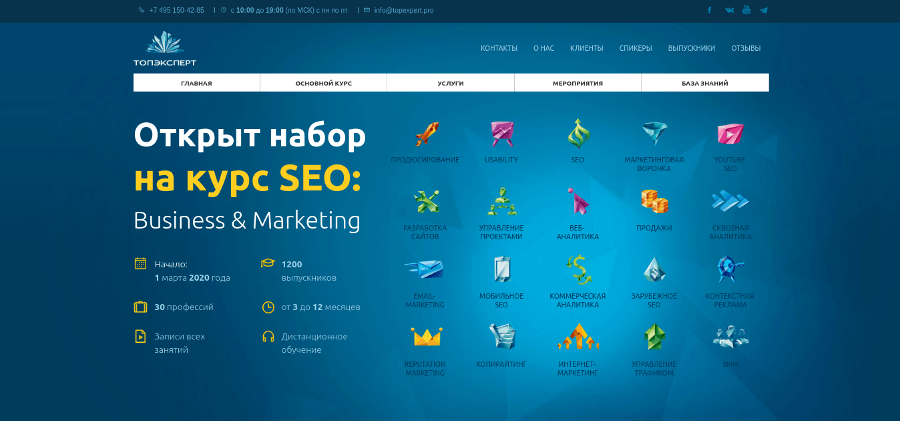Click the rocket icon above Продюсирование
The height and width of the screenshot is (421, 900).
(x=425, y=134)
